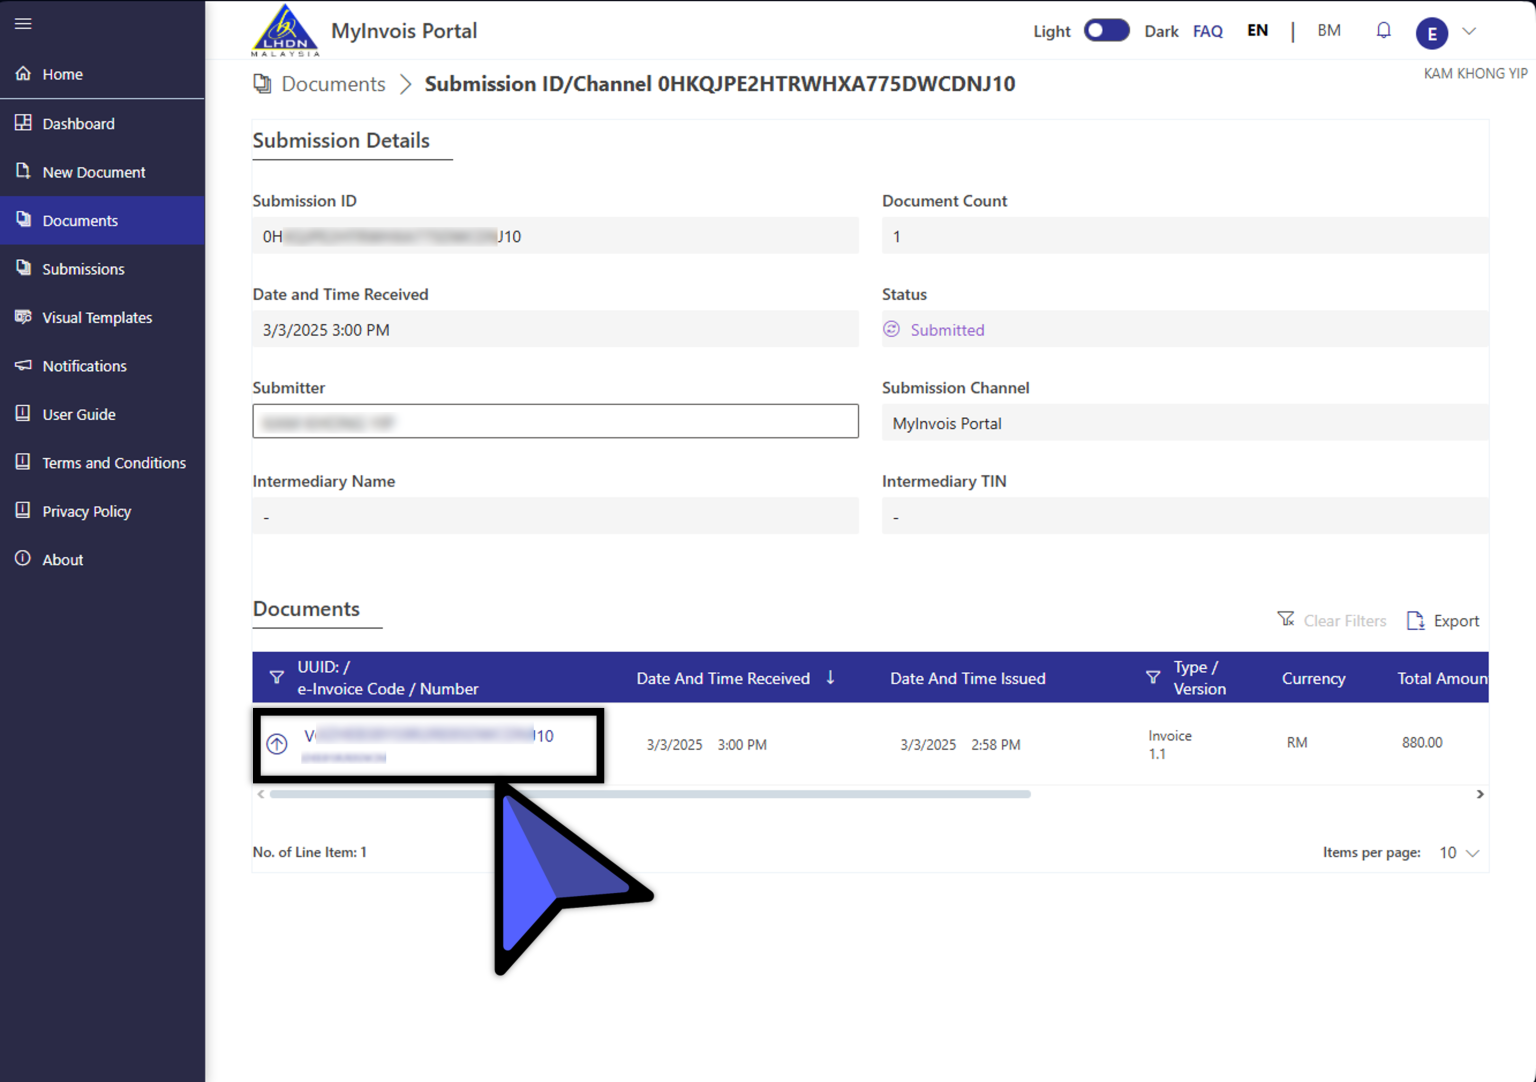Open the Submissions section

[x=83, y=268]
